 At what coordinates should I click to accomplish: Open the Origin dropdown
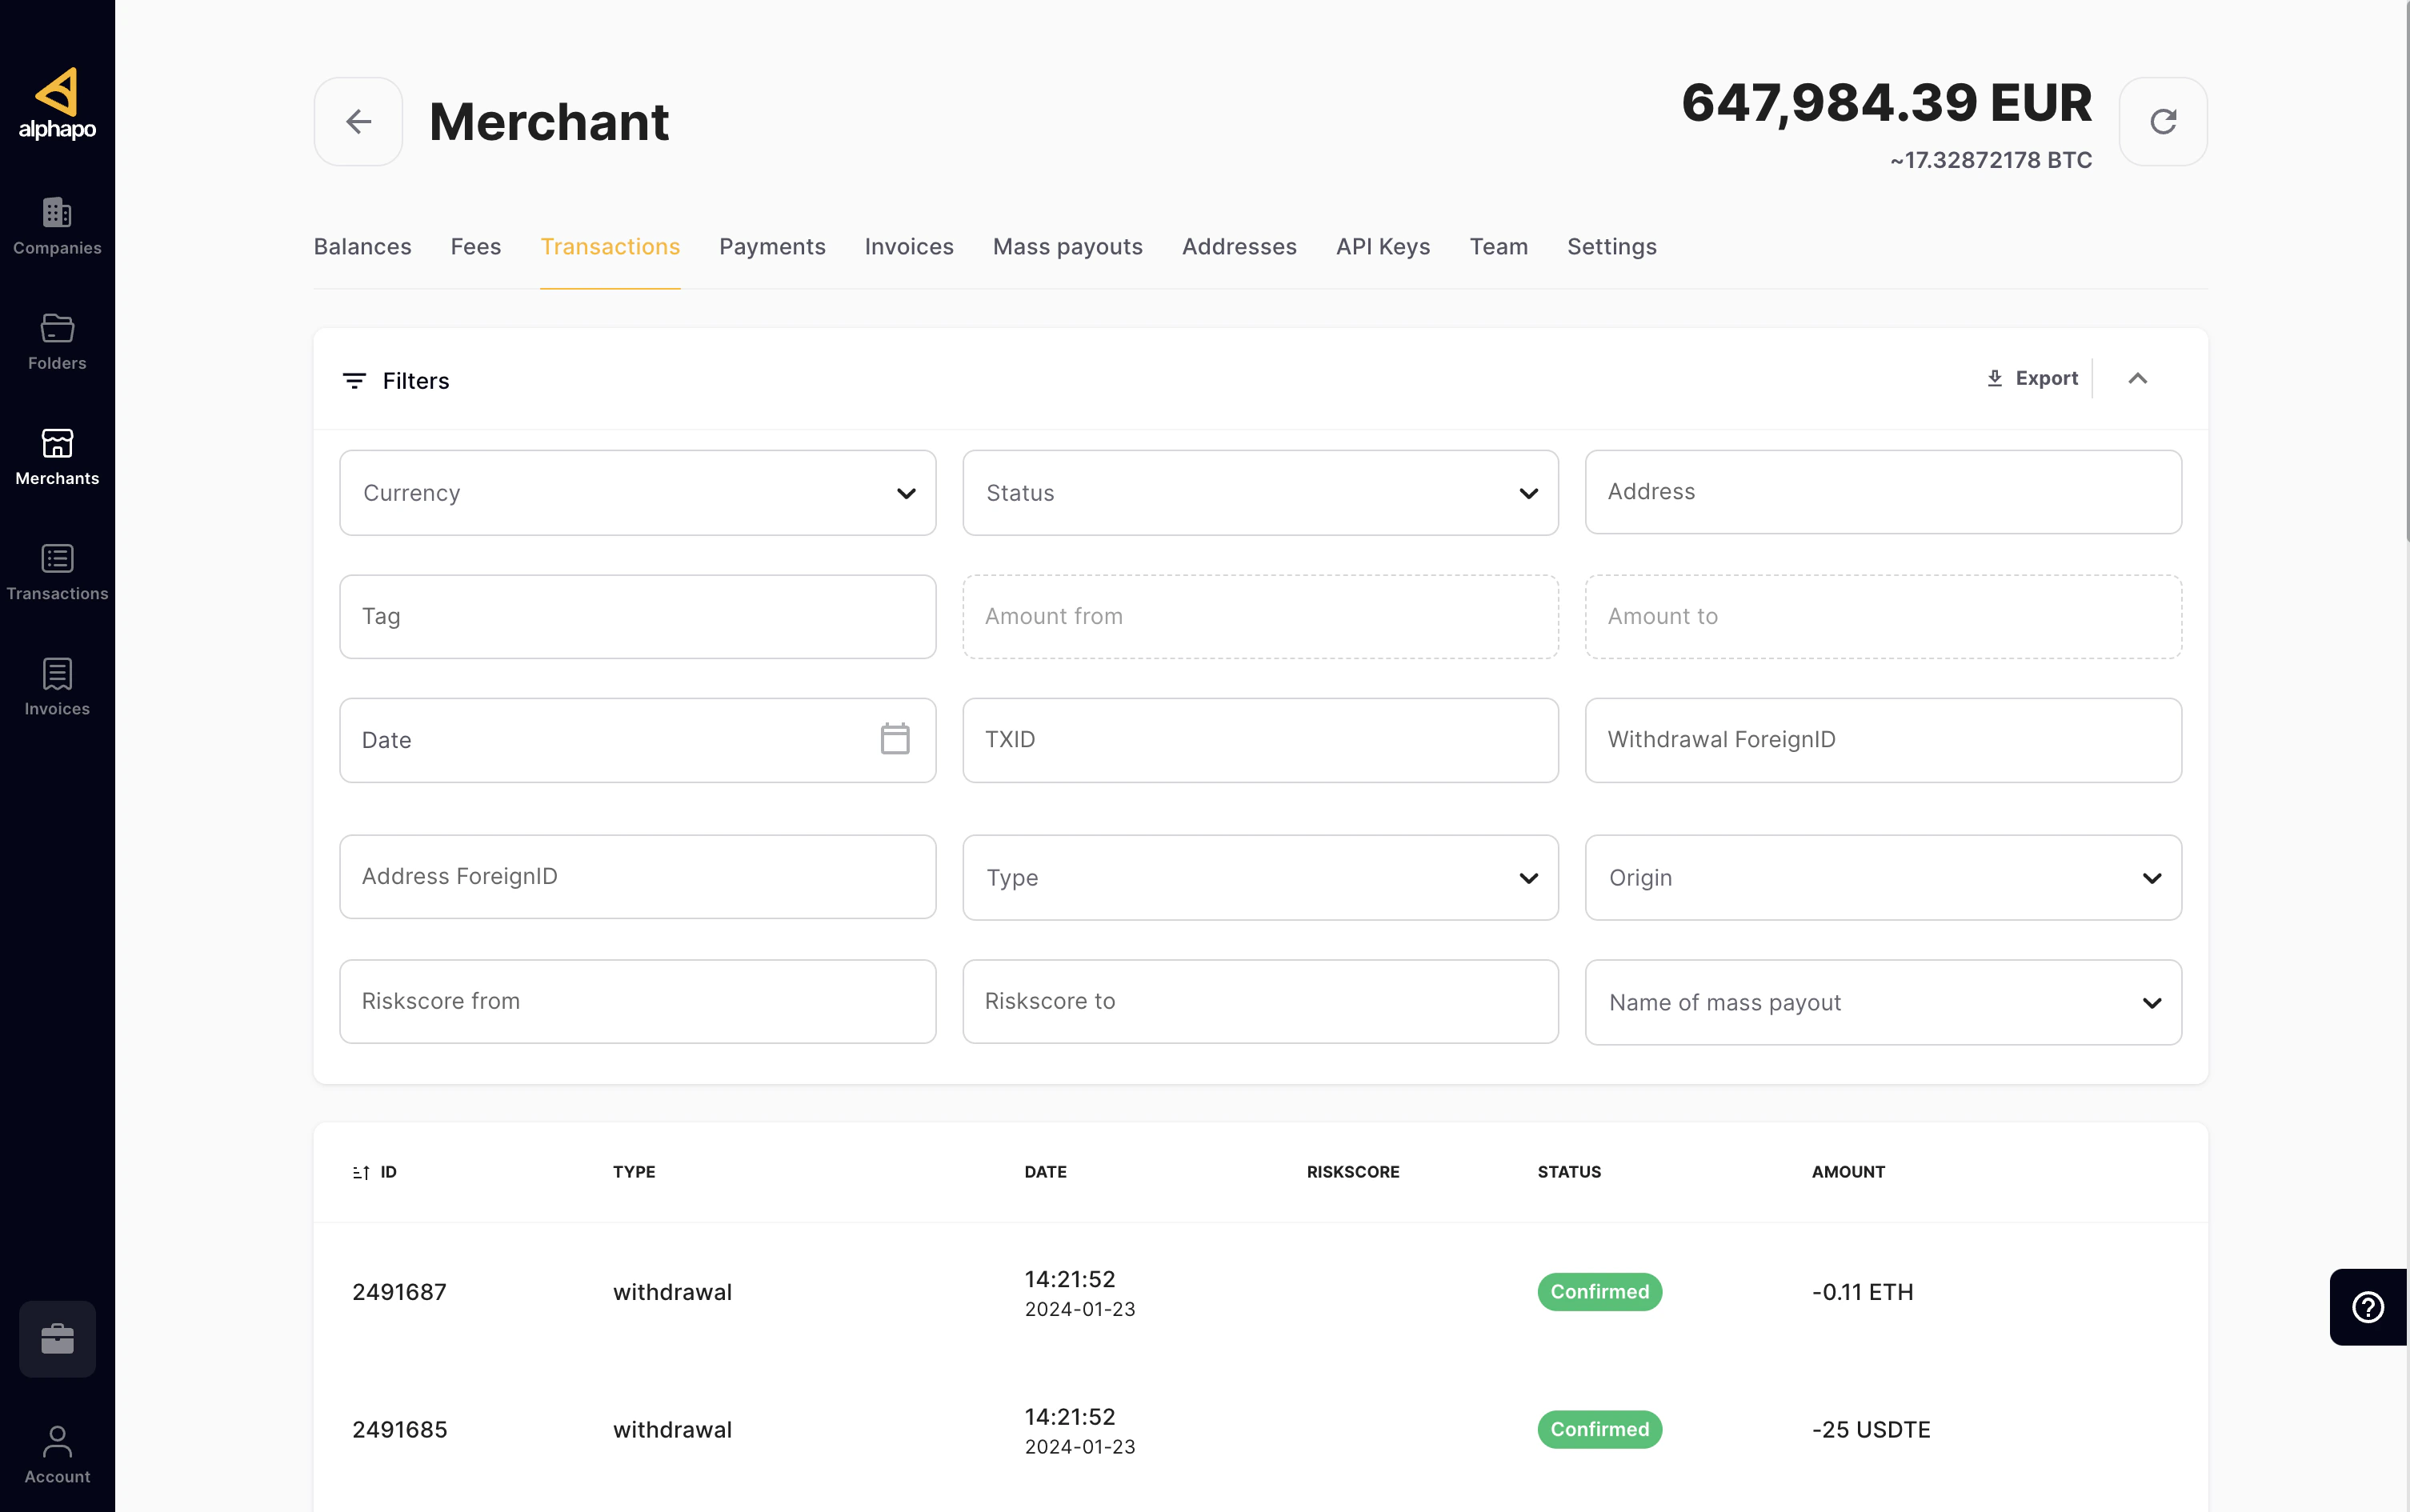tap(1883, 878)
